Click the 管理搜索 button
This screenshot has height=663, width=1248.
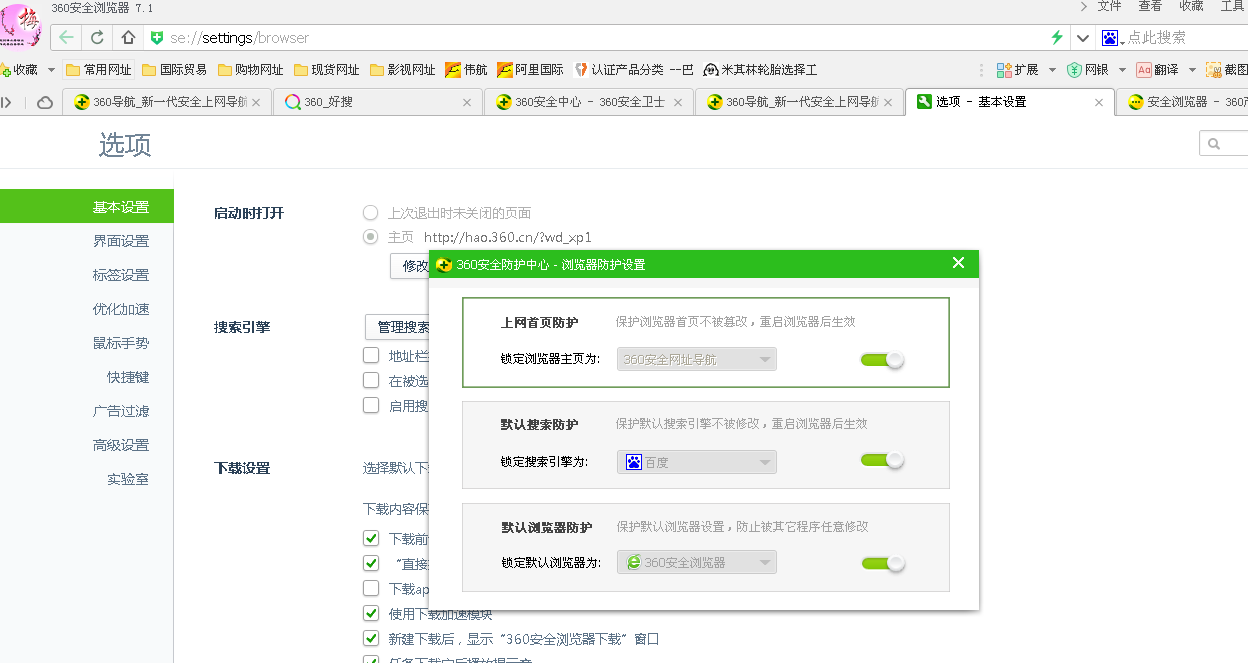[397, 327]
